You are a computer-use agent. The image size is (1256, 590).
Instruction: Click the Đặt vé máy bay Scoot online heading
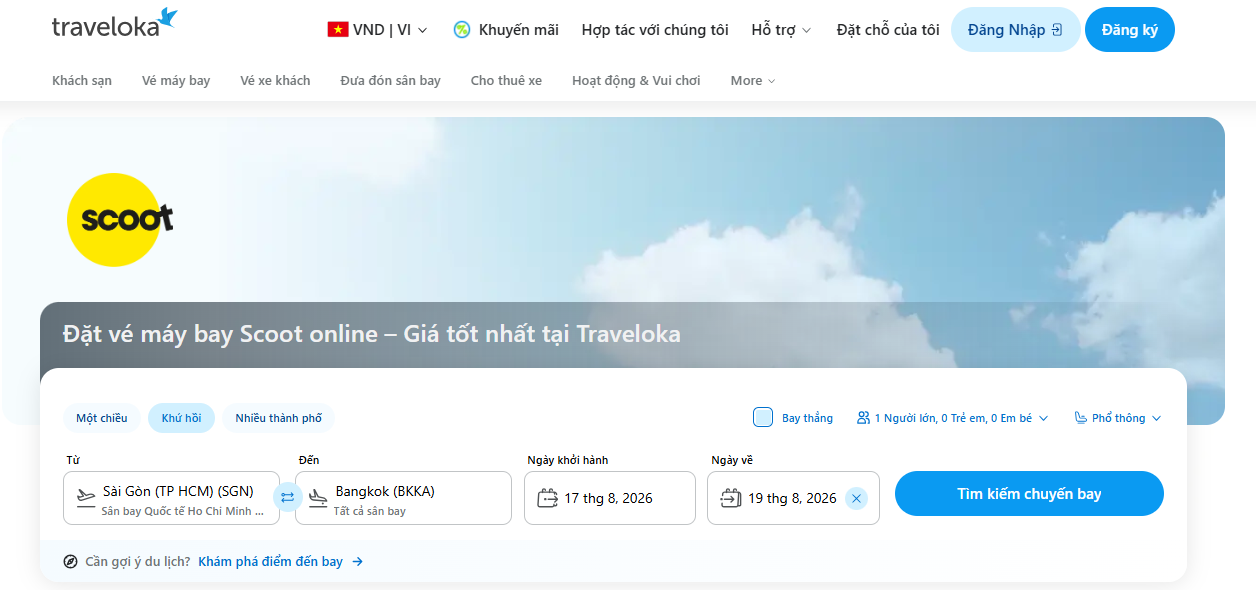coord(371,334)
